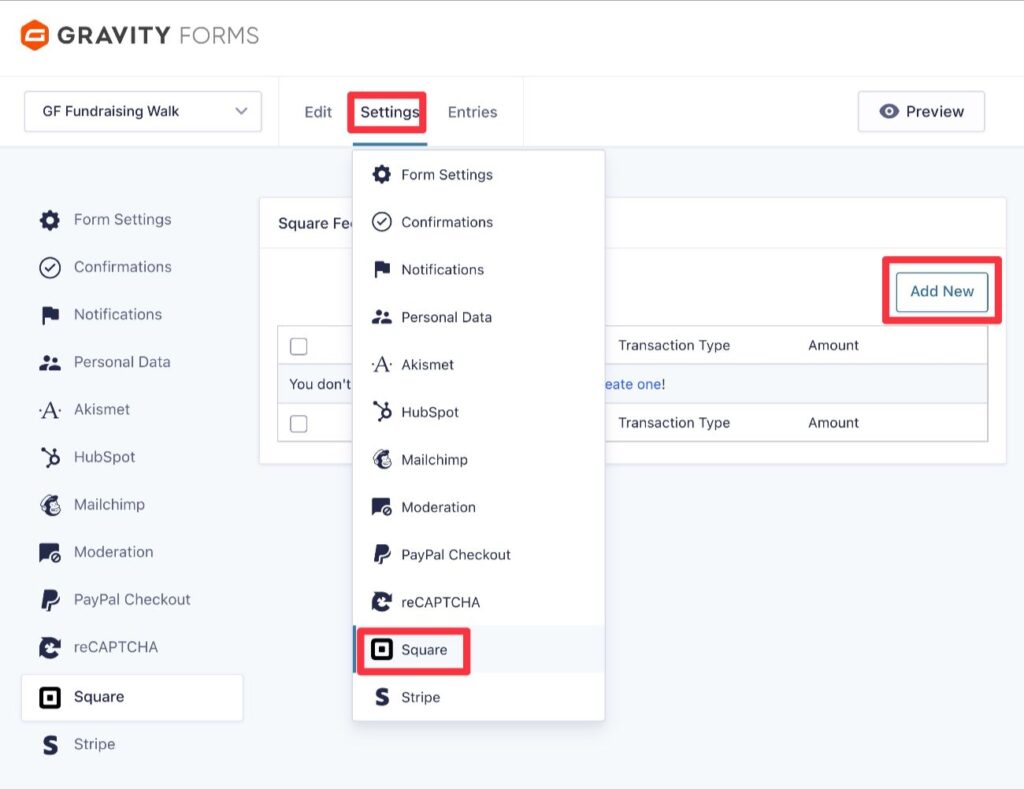Open Akismet text in left sidebar
The image size is (1024, 789).
pos(102,410)
